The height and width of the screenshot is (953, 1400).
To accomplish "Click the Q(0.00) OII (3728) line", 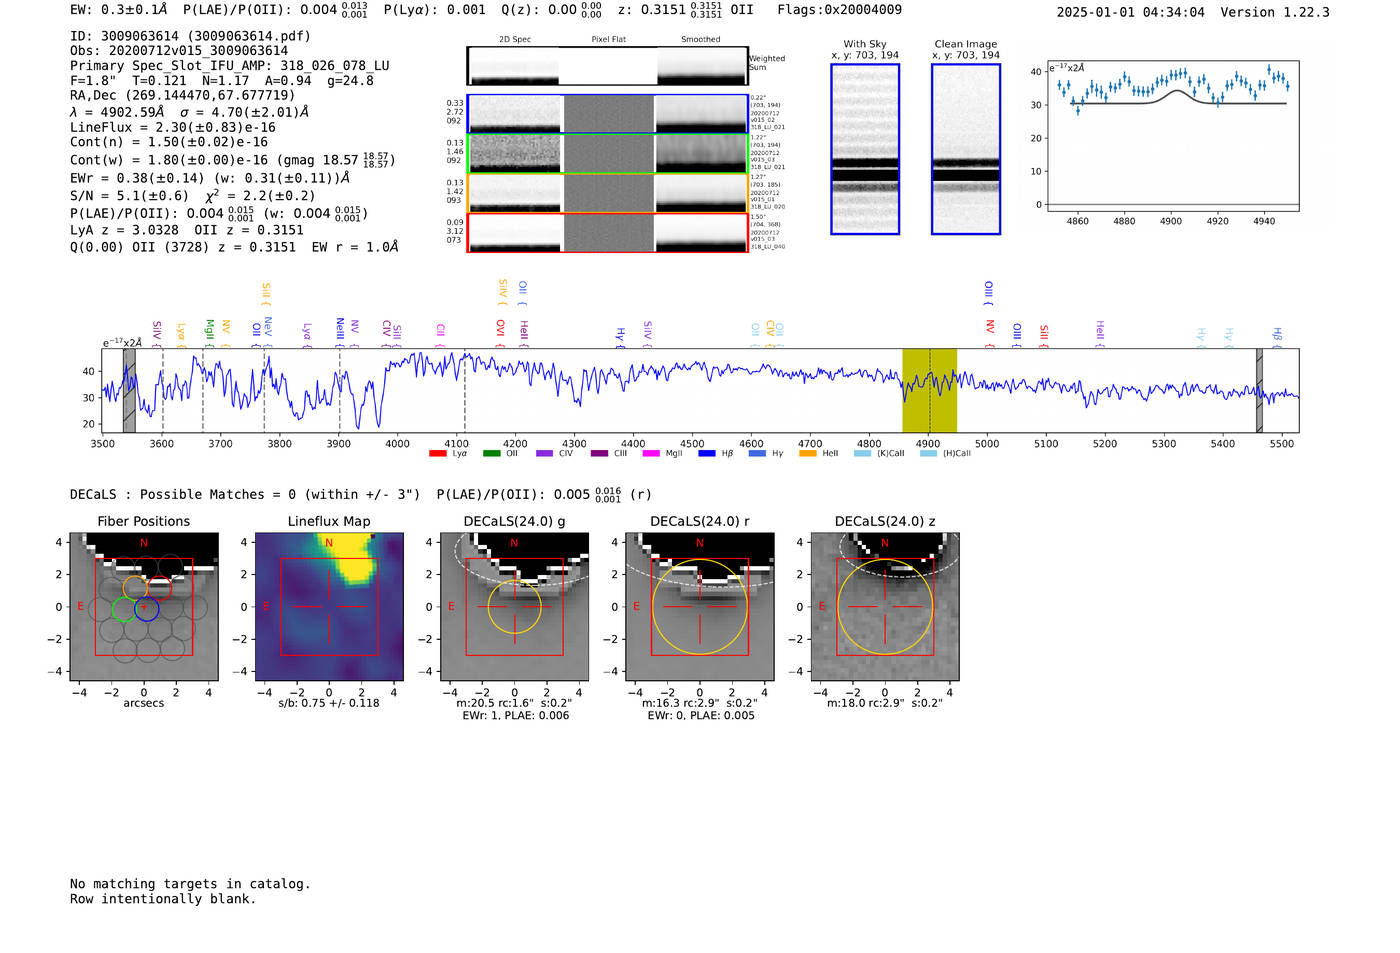I will point(234,246).
